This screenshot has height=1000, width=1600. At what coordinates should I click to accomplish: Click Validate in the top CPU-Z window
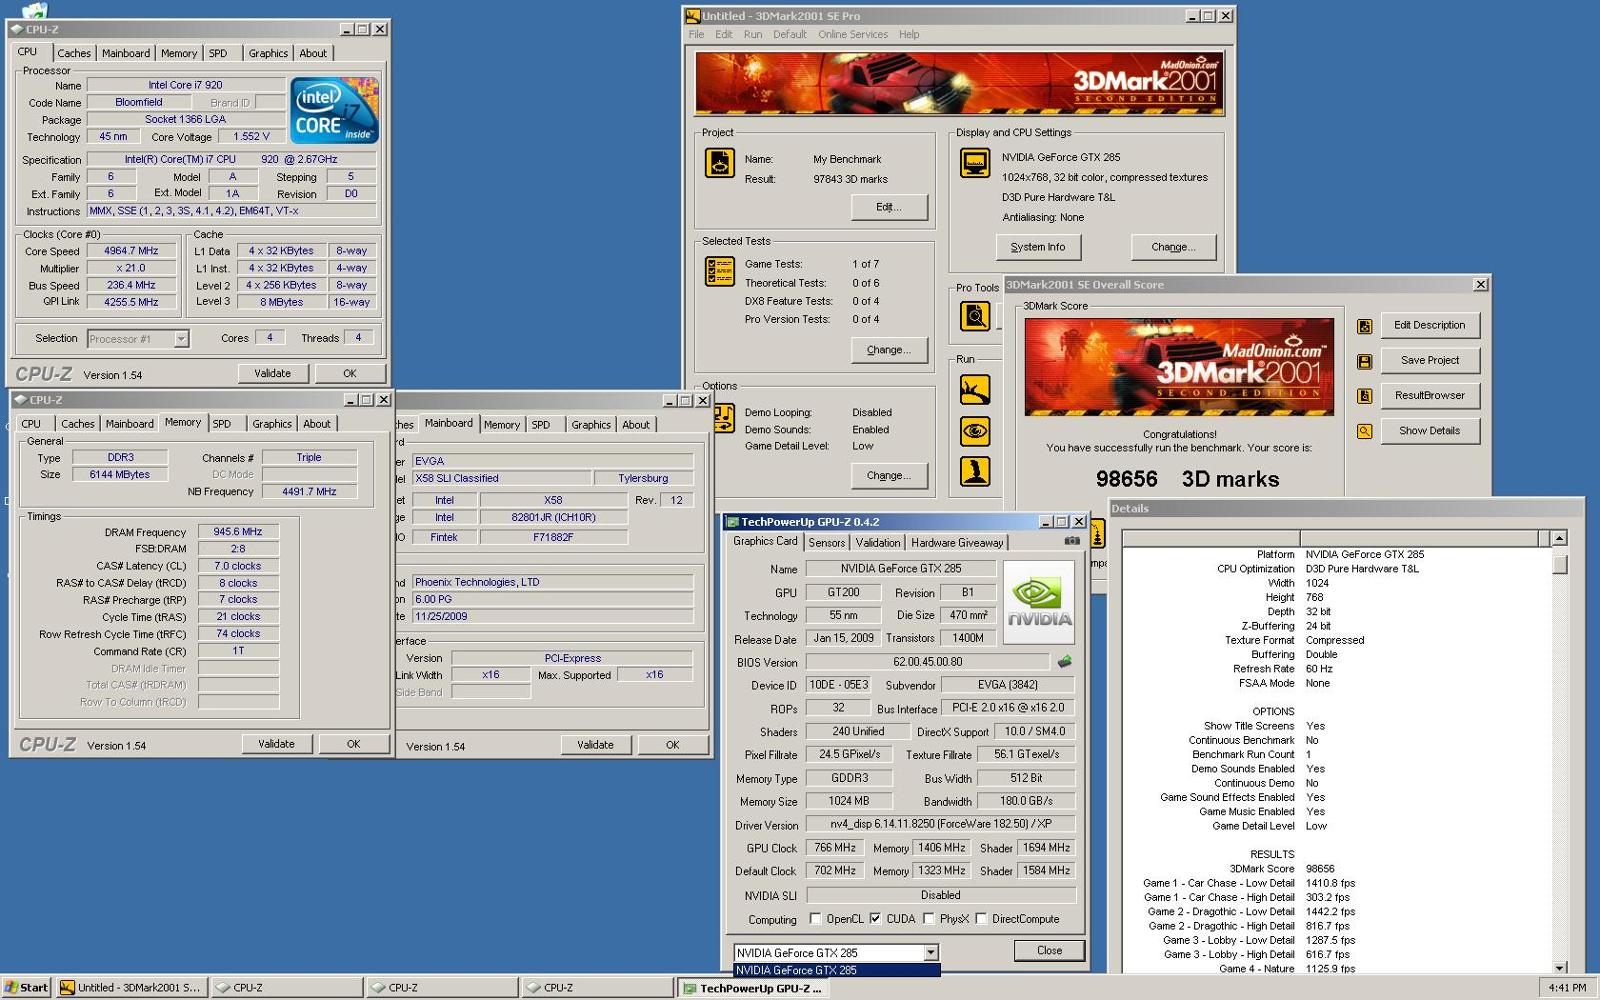click(272, 374)
